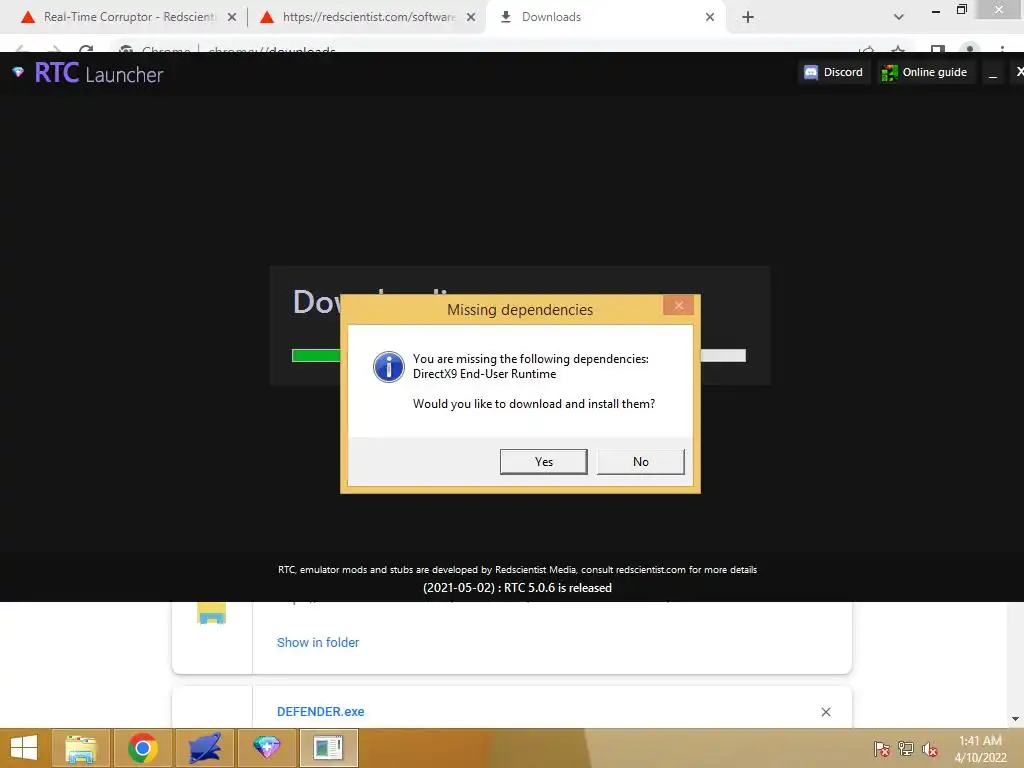Open Chrome tab search dropdown chevron
The height and width of the screenshot is (768, 1024).
pos(899,18)
